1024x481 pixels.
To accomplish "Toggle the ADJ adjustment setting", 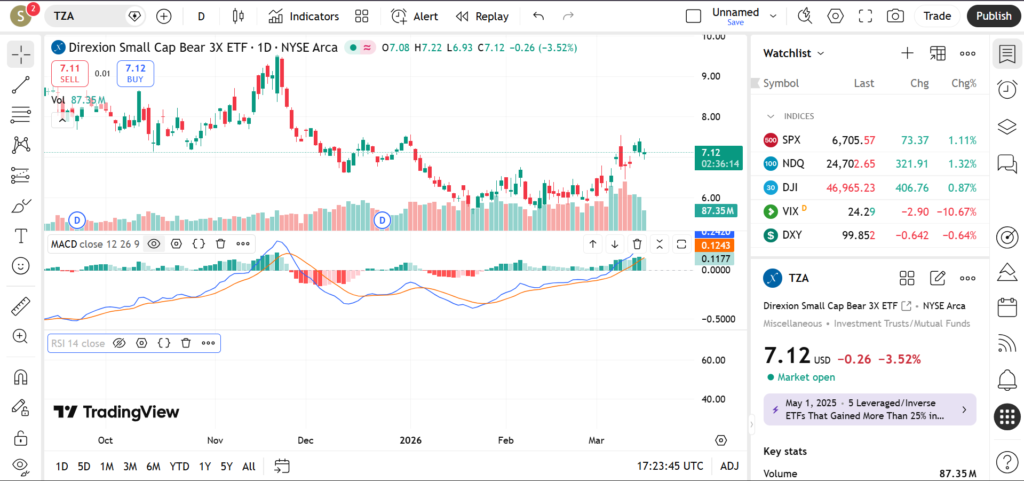I will tap(729, 466).
